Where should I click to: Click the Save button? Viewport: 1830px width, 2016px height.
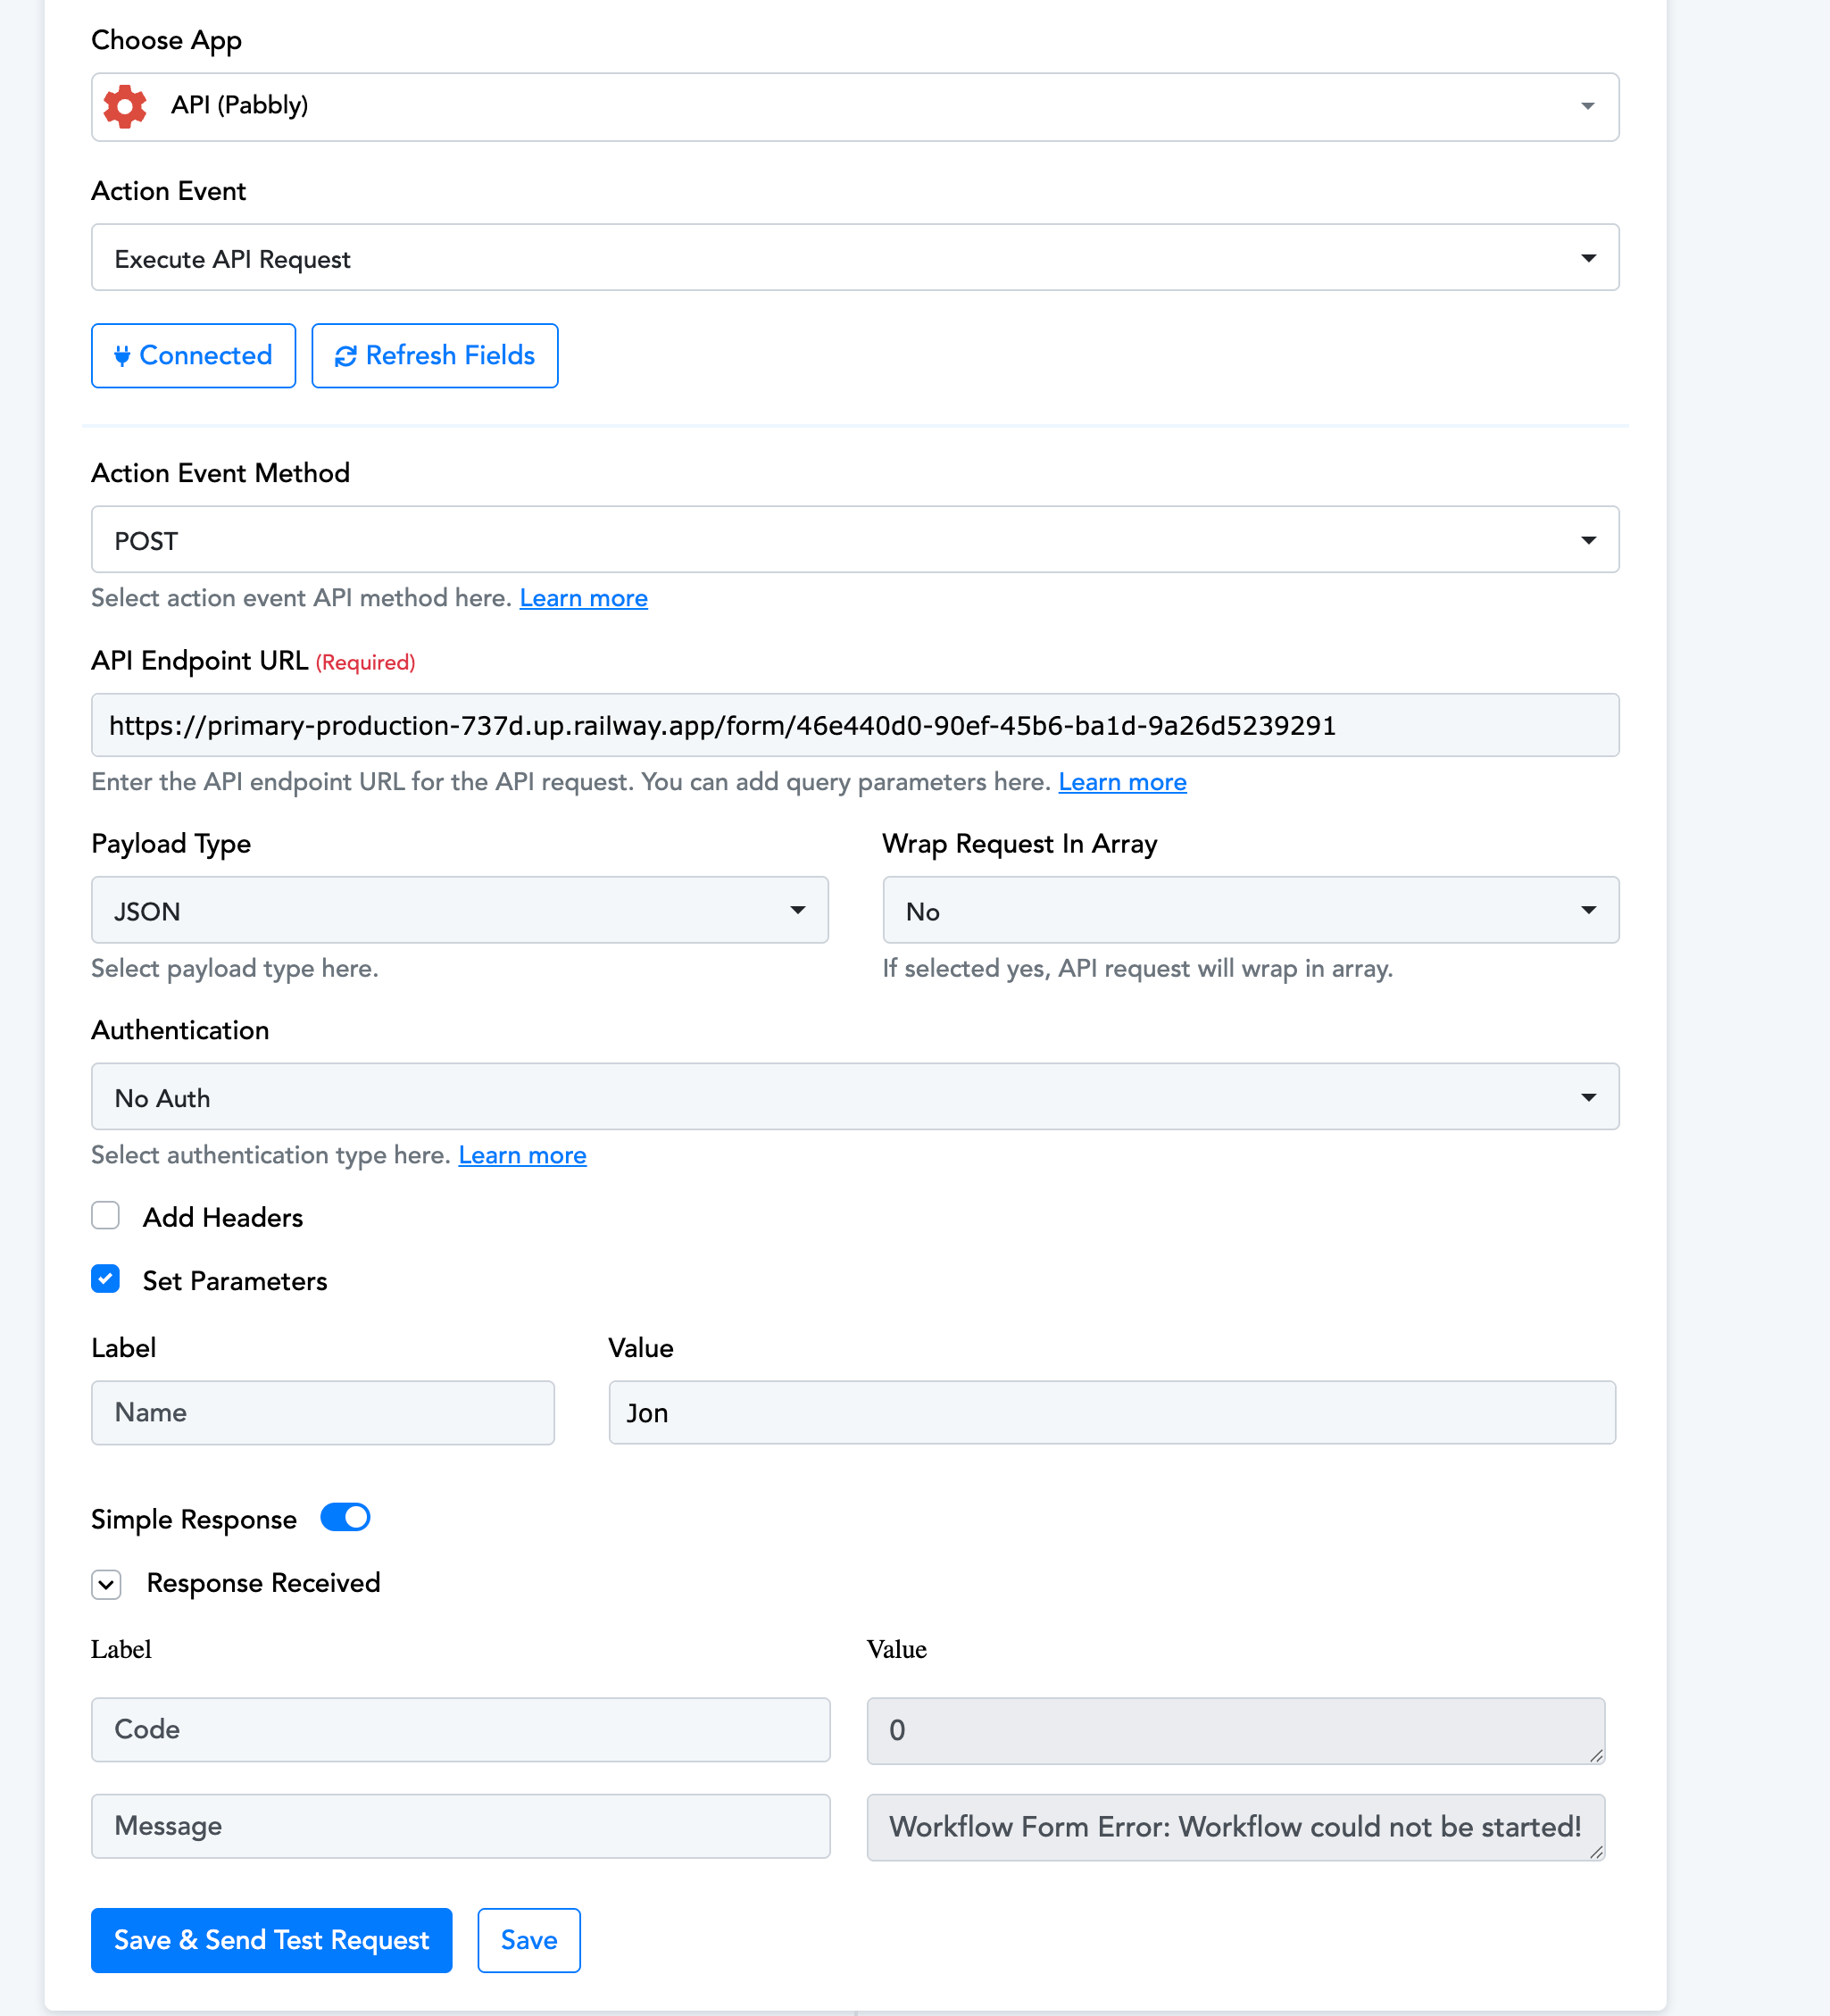coord(528,1940)
